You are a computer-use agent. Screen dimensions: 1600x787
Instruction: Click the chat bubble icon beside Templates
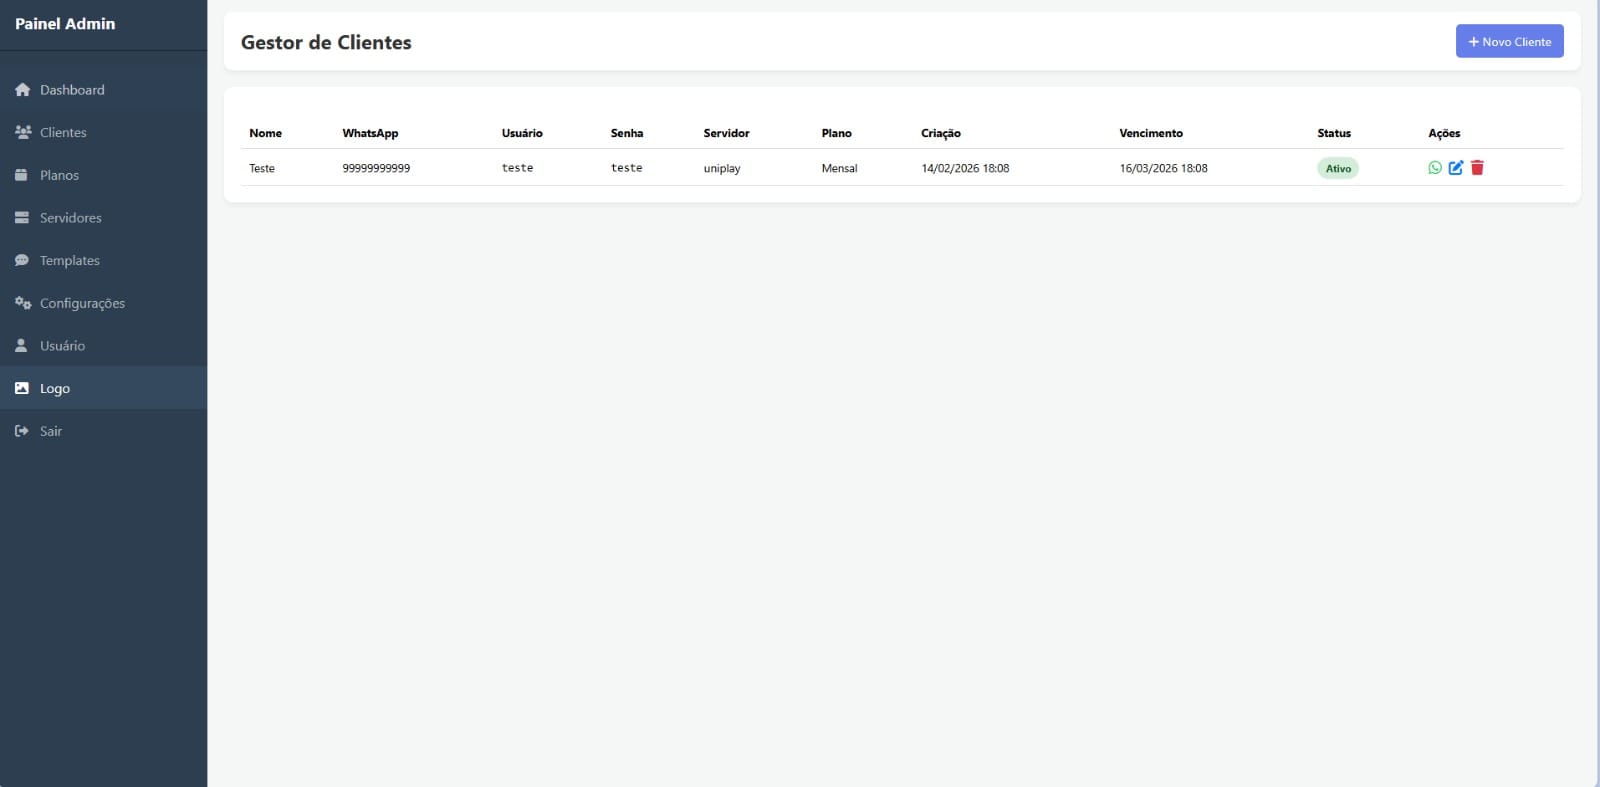pos(22,260)
